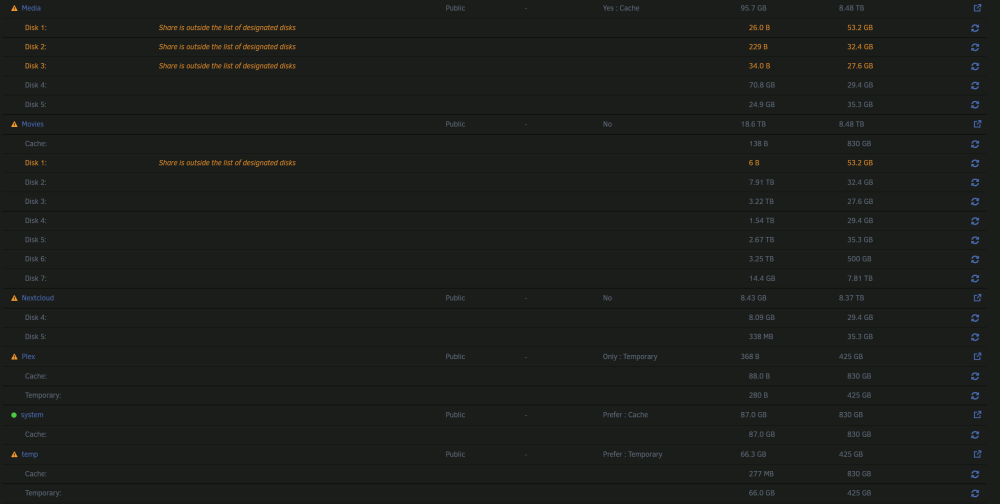The width and height of the screenshot is (1000, 504).
Task: Refresh Movies Cache row showing 138 B
Action: (x=974, y=144)
